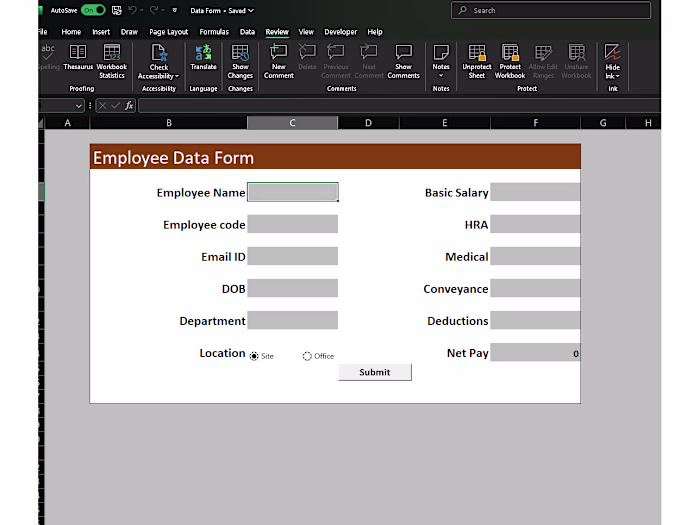
Task: Select column C header
Action: tap(292, 123)
